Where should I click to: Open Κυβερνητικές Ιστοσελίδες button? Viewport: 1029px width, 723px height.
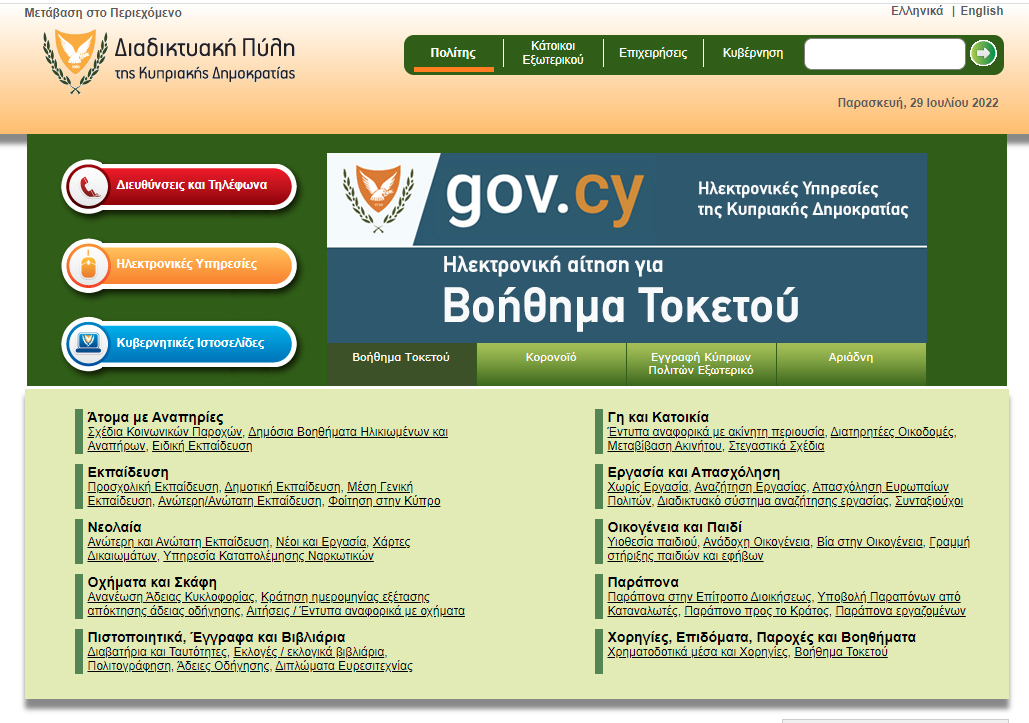point(179,343)
